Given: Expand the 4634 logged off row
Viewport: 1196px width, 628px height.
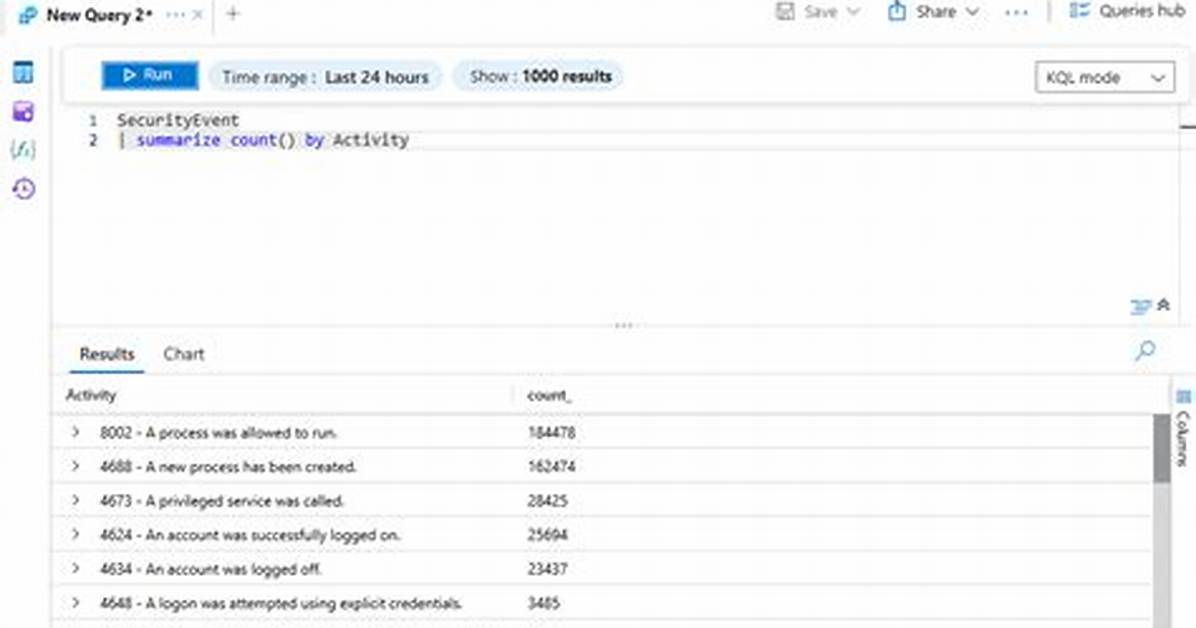Looking at the screenshot, I should [x=76, y=568].
